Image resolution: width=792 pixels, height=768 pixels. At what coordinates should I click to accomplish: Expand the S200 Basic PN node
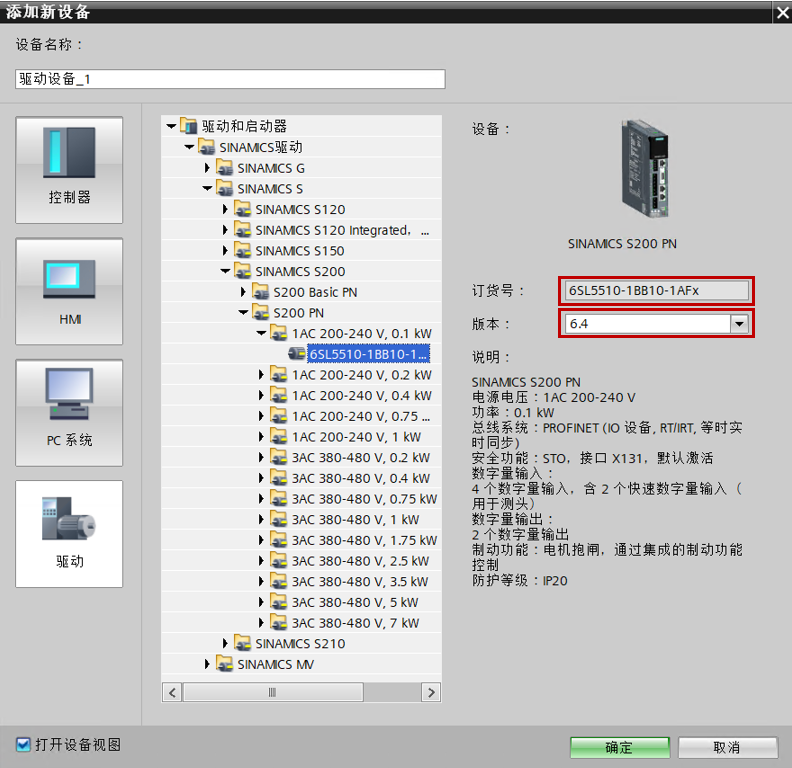pos(243,292)
